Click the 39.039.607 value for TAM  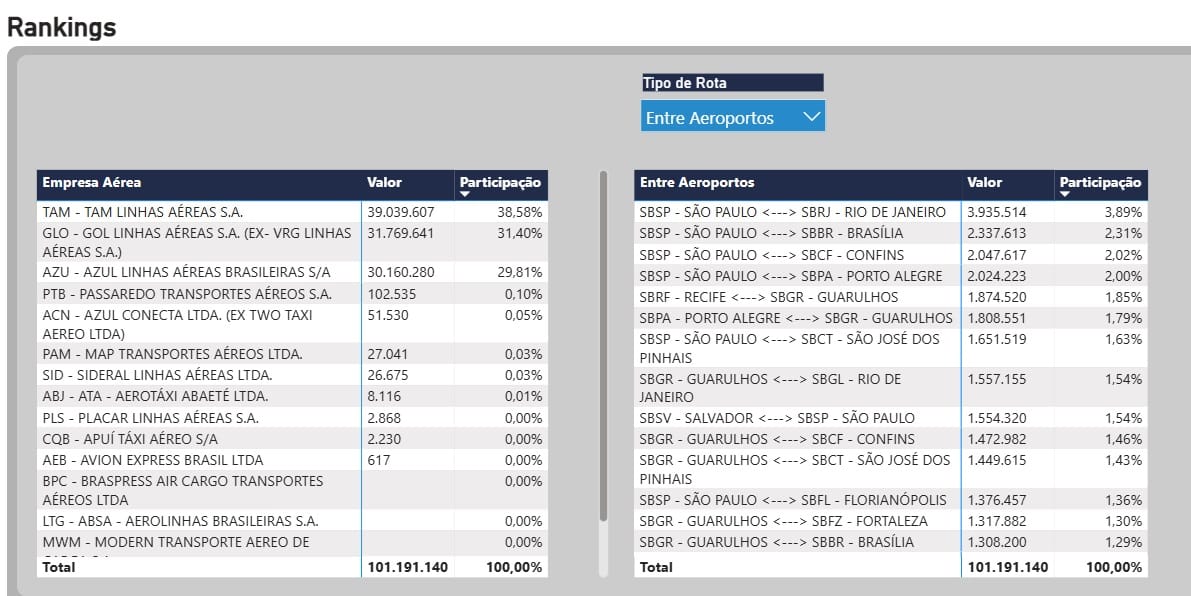tap(401, 212)
